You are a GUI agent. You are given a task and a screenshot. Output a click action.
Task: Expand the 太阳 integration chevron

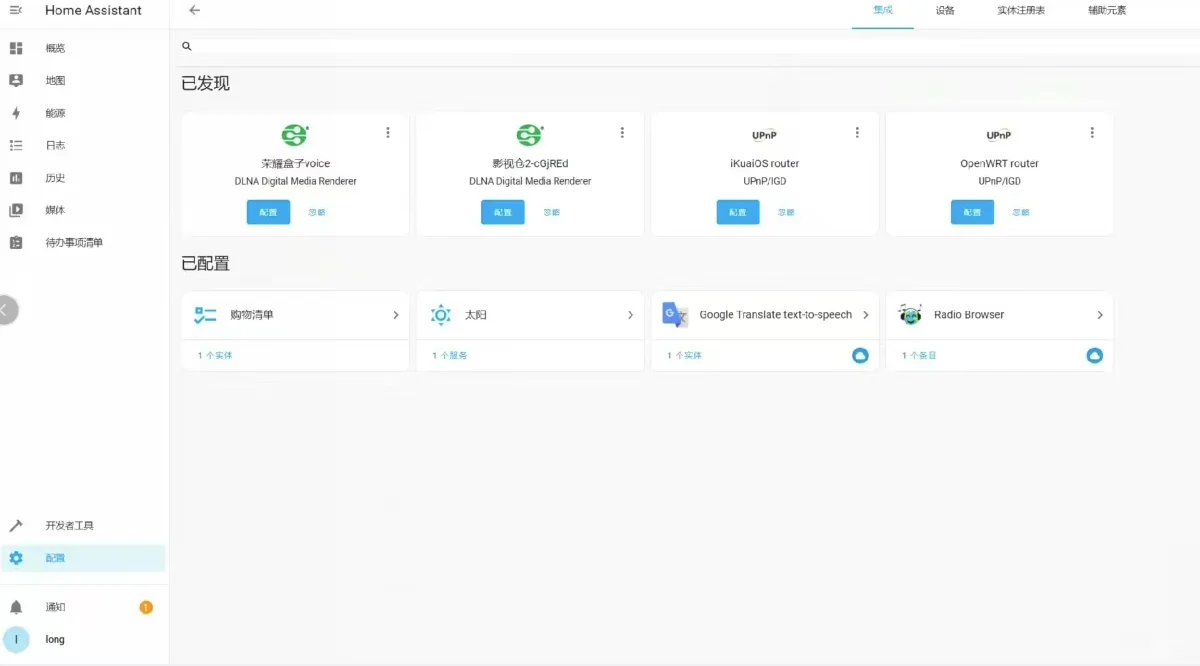(630, 315)
